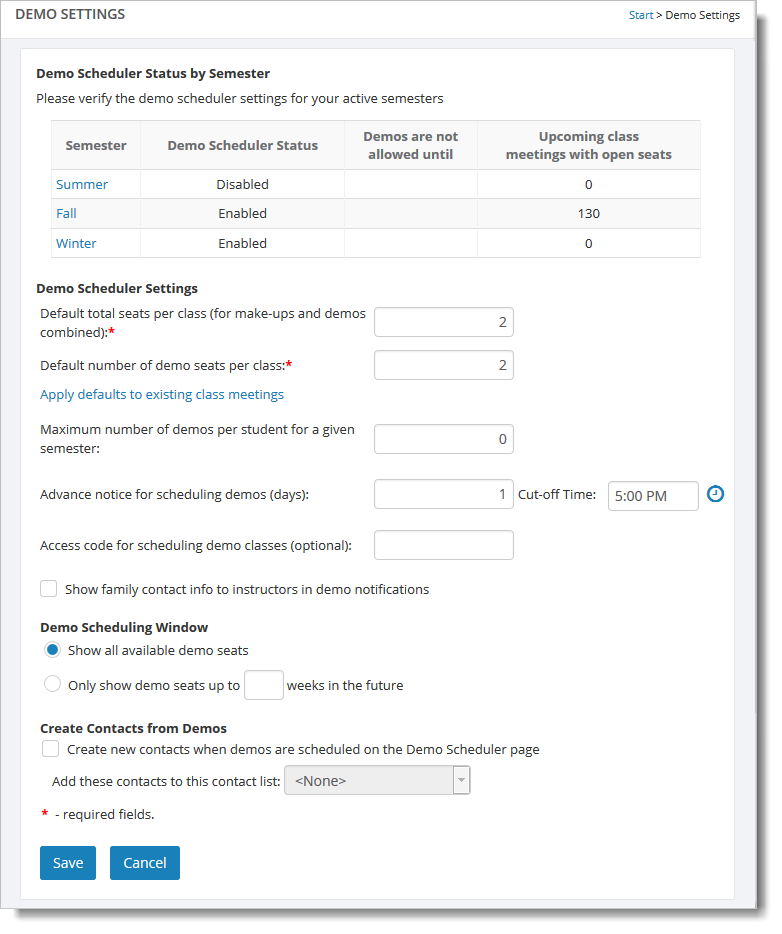Open the contact list dropdown showing <None>
The image size is (782, 934).
(377, 781)
